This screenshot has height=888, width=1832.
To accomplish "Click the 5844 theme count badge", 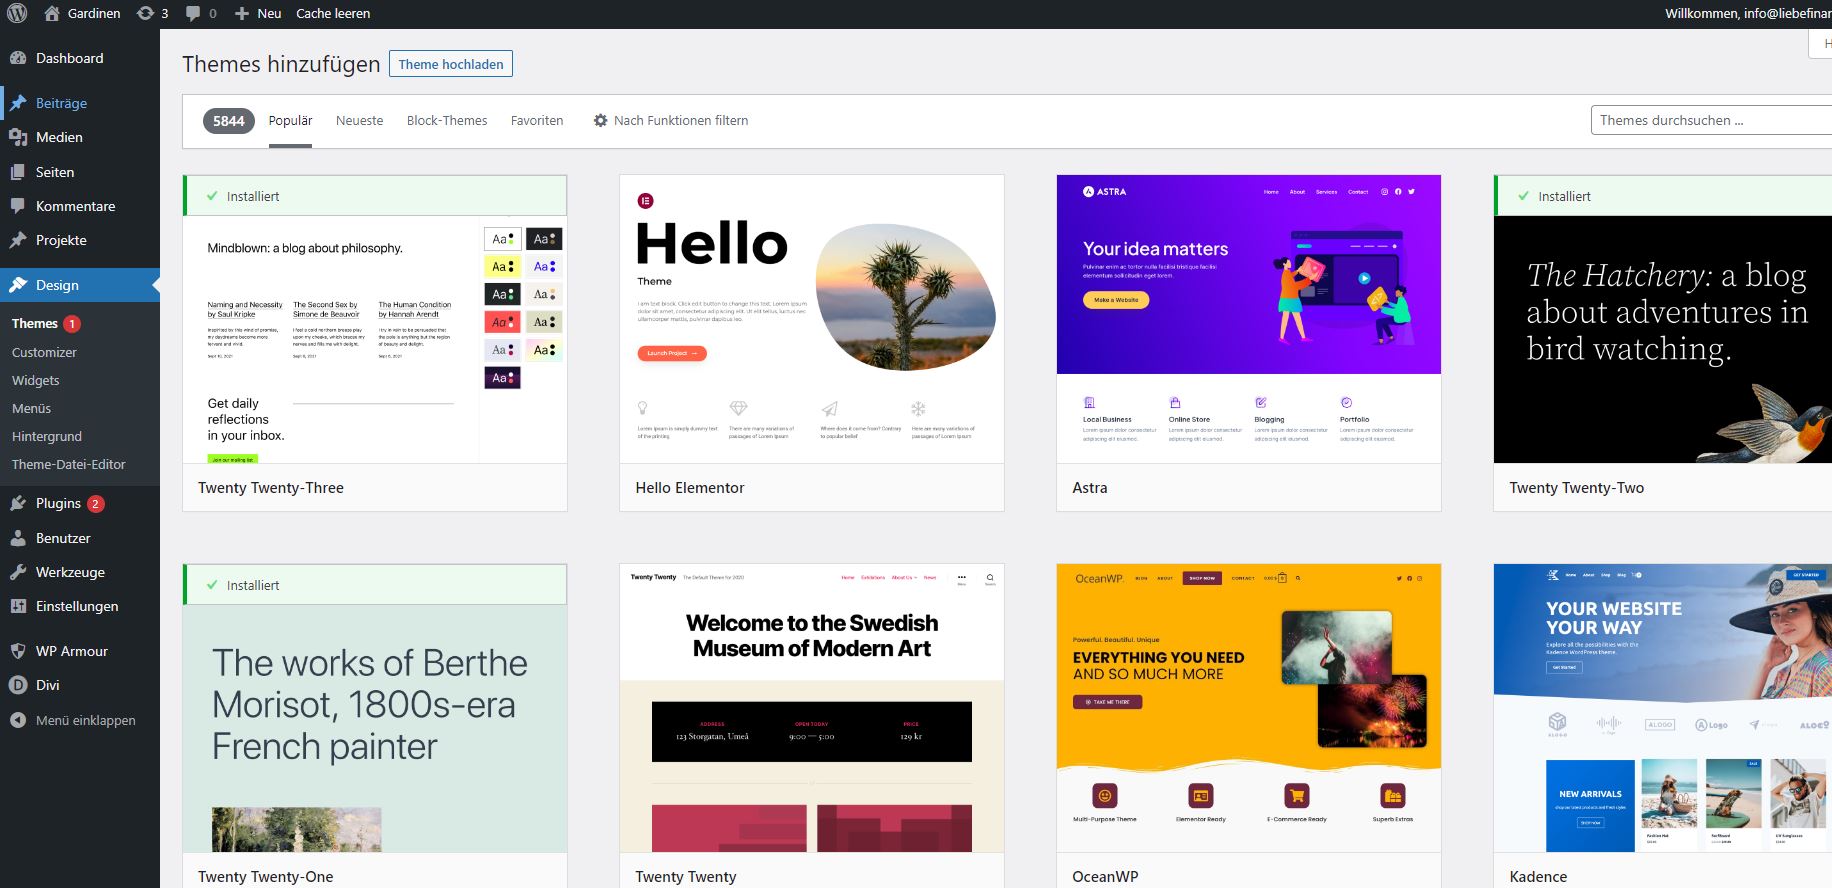I will tap(228, 121).
